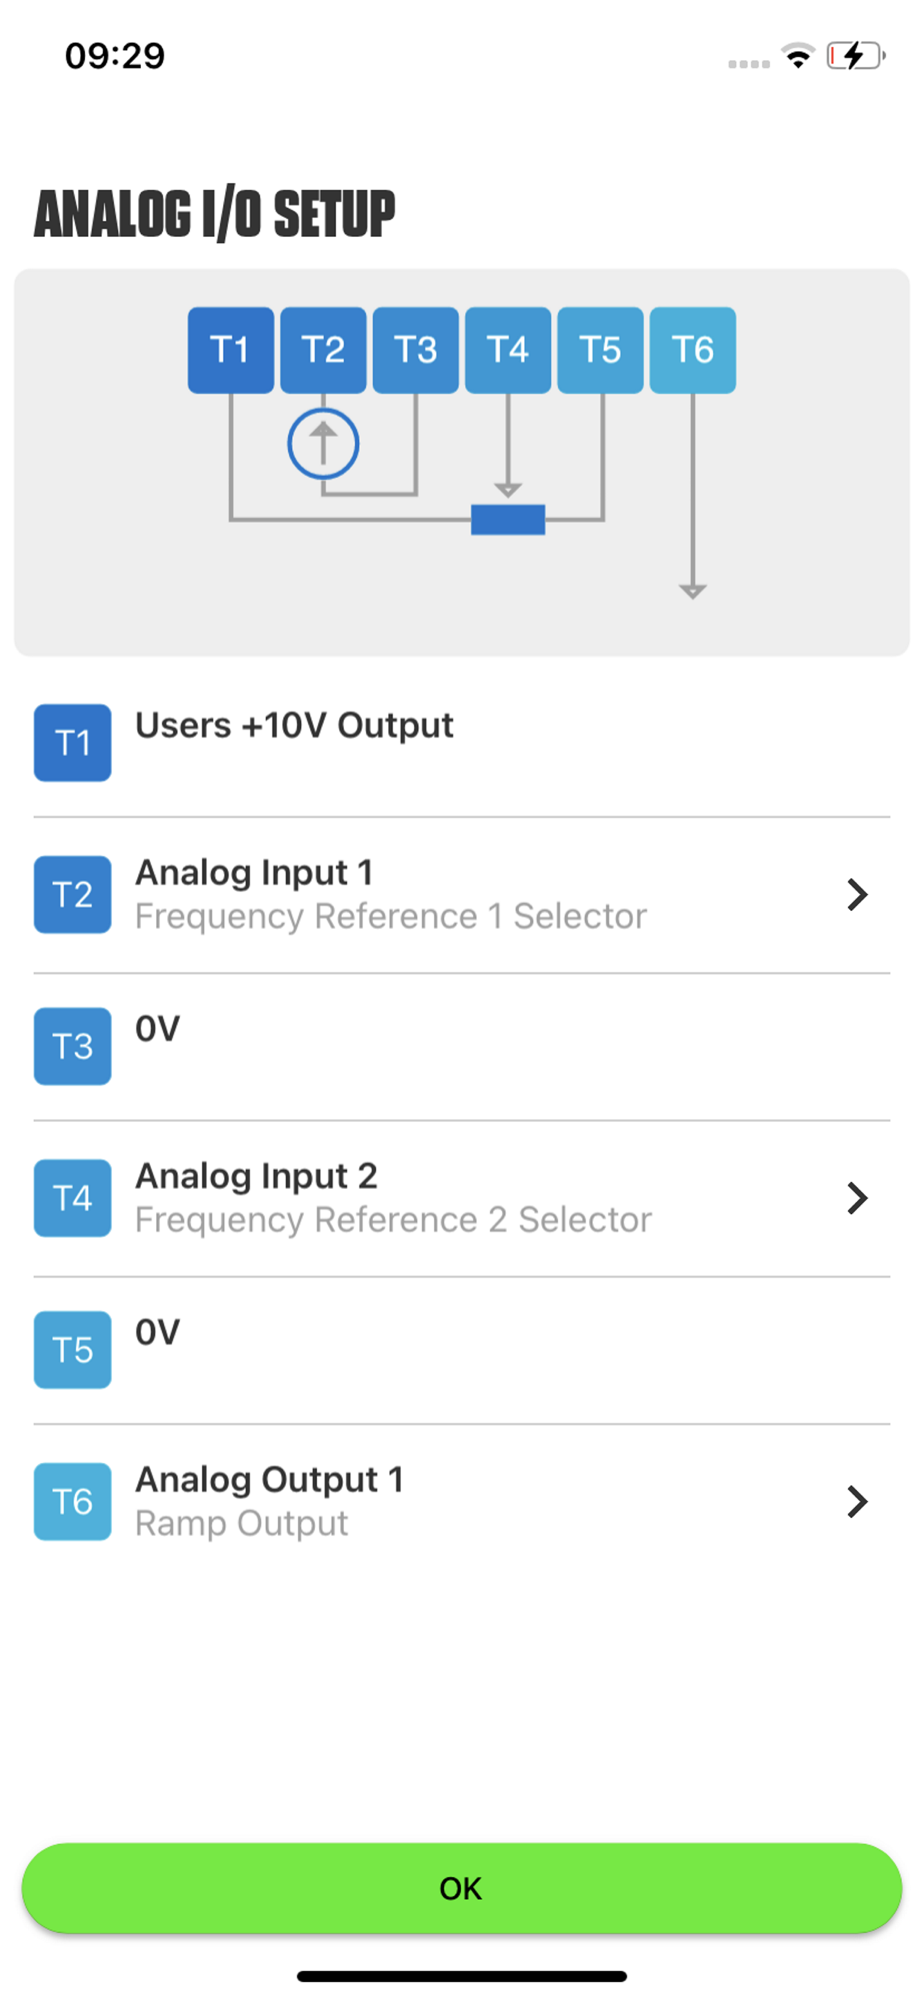Screen dimensions: 924x2000
Task: Expand Analog Output 1 chevron
Action: [857, 1502]
